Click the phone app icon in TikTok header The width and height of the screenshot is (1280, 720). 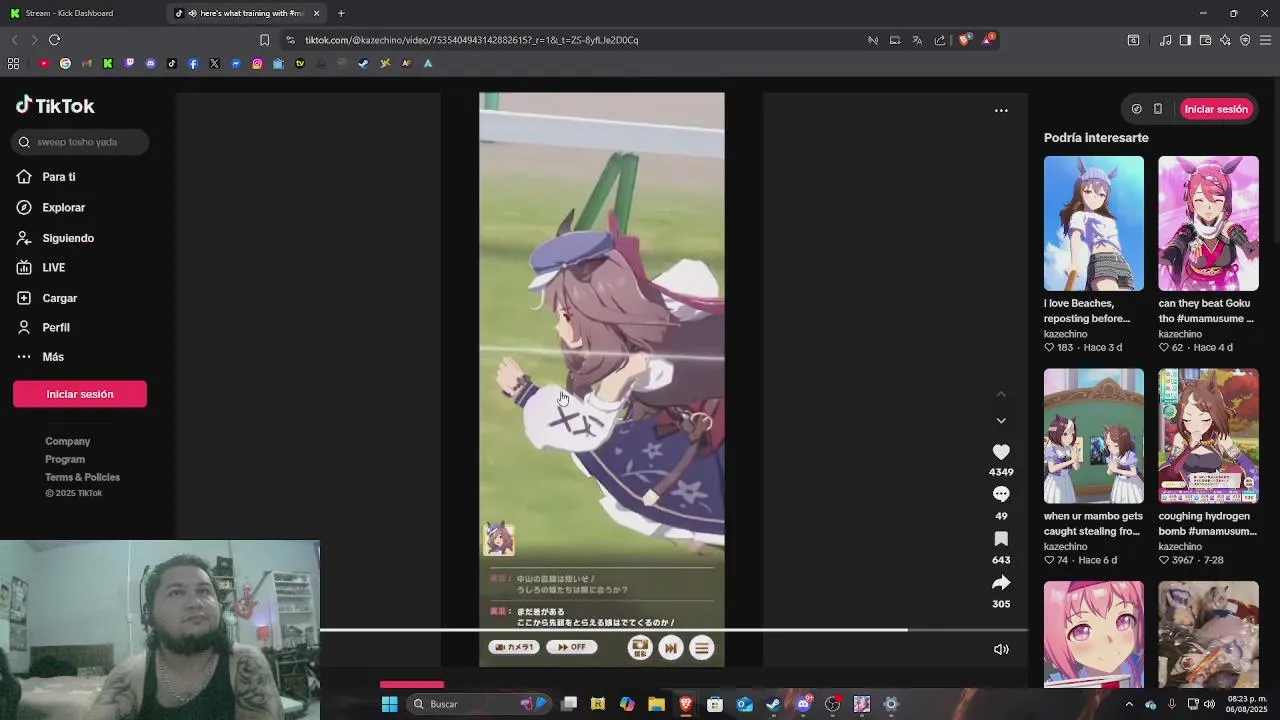1158,109
